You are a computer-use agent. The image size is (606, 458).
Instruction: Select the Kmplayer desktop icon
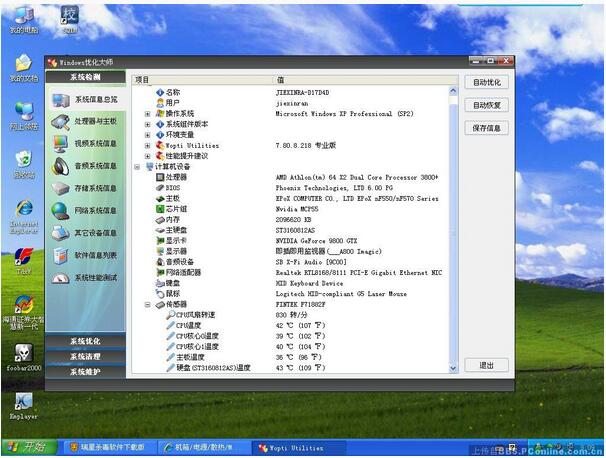coord(24,406)
